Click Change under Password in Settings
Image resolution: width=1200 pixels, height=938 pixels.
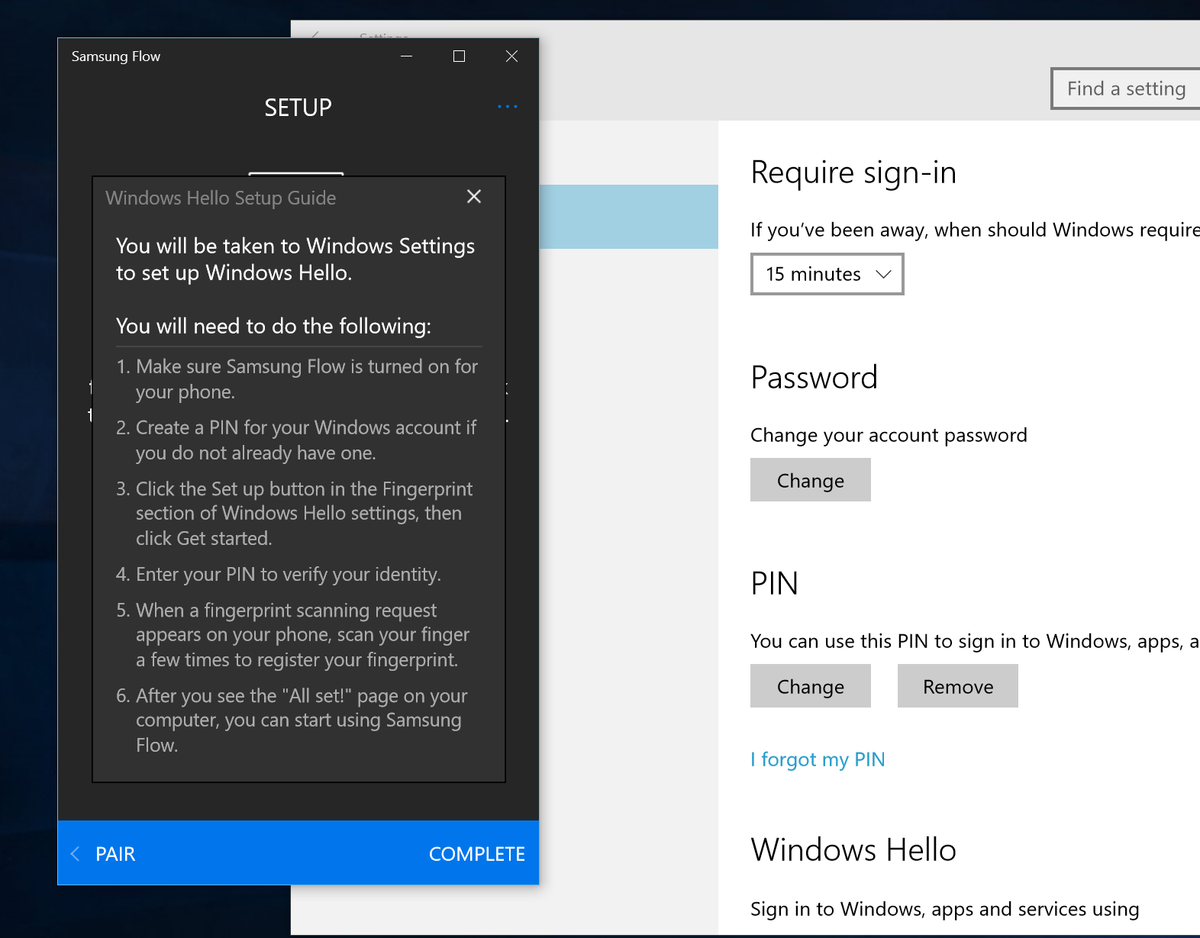(810, 480)
